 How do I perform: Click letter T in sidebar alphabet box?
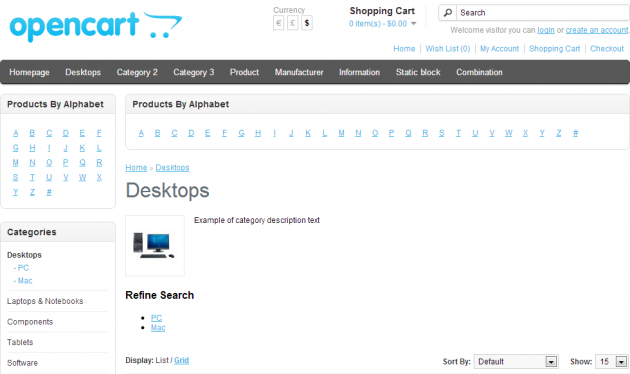click(x=32, y=178)
